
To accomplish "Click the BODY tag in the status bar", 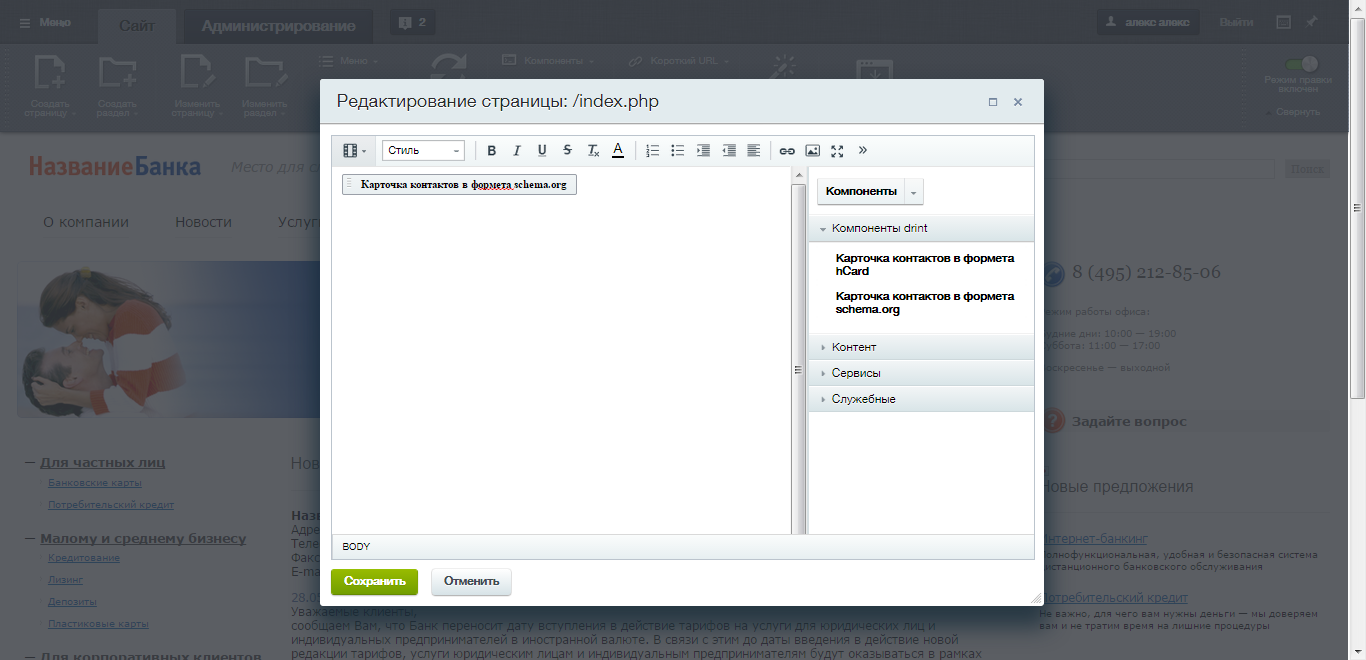I will pos(356,547).
